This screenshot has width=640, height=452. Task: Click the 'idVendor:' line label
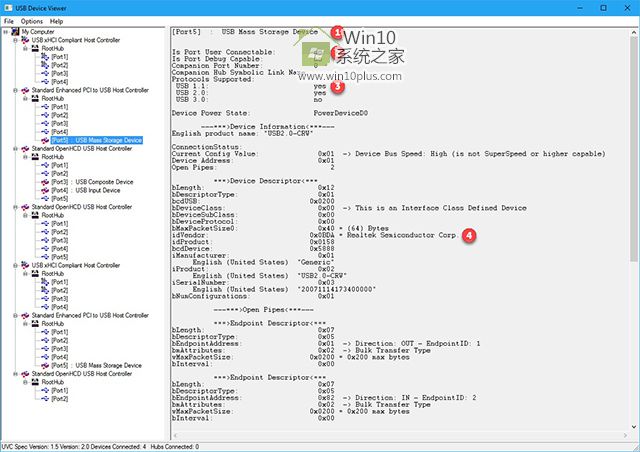(x=190, y=235)
